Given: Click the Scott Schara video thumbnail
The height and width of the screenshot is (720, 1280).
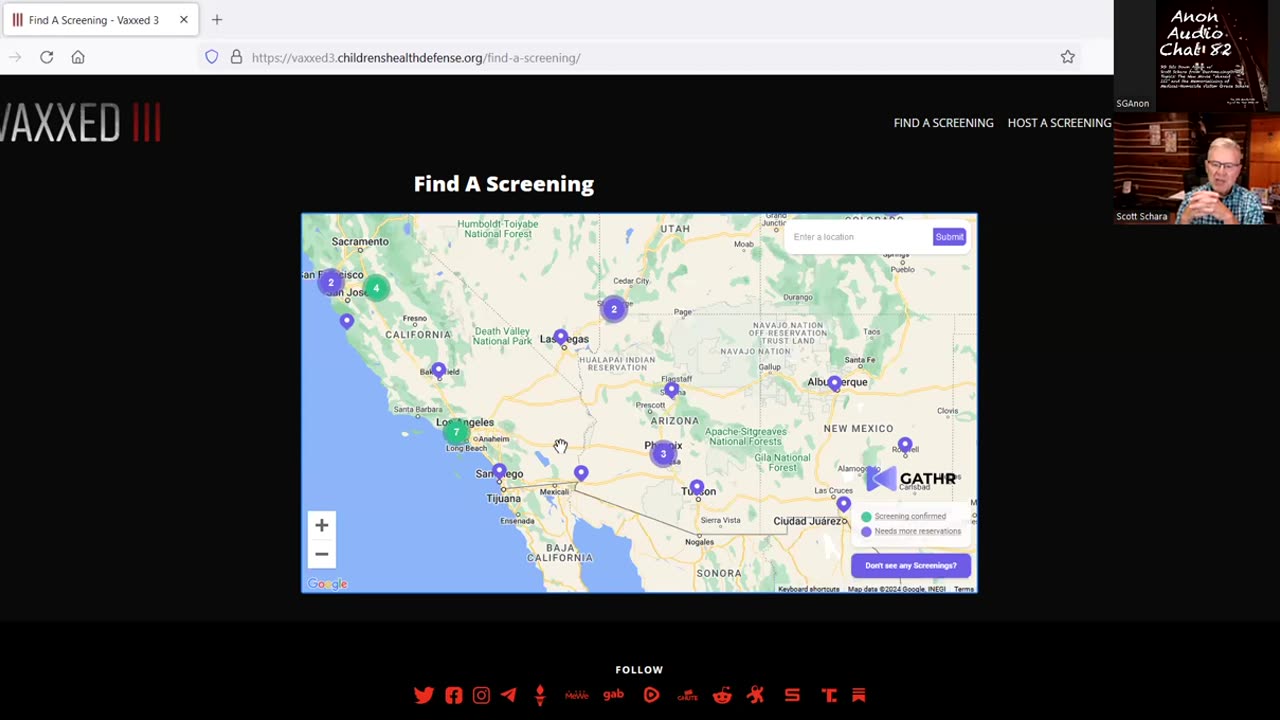Looking at the screenshot, I should tap(1197, 168).
